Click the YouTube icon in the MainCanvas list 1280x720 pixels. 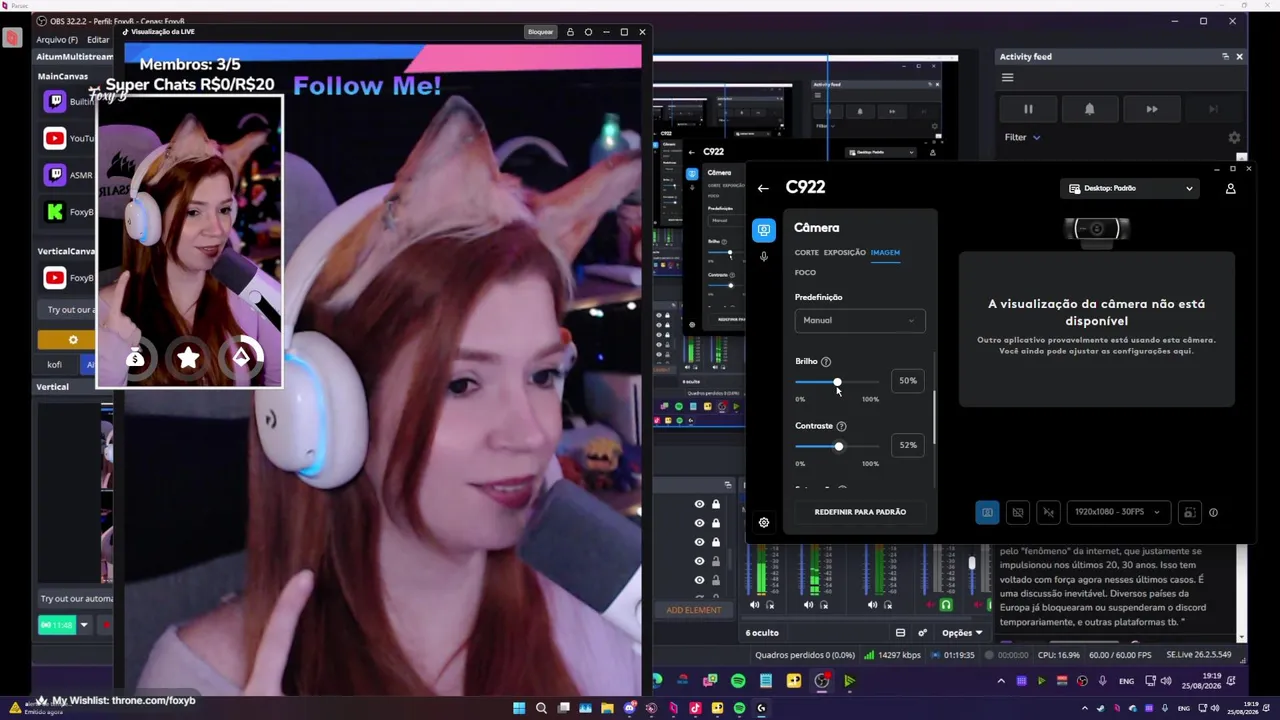[x=55, y=138]
